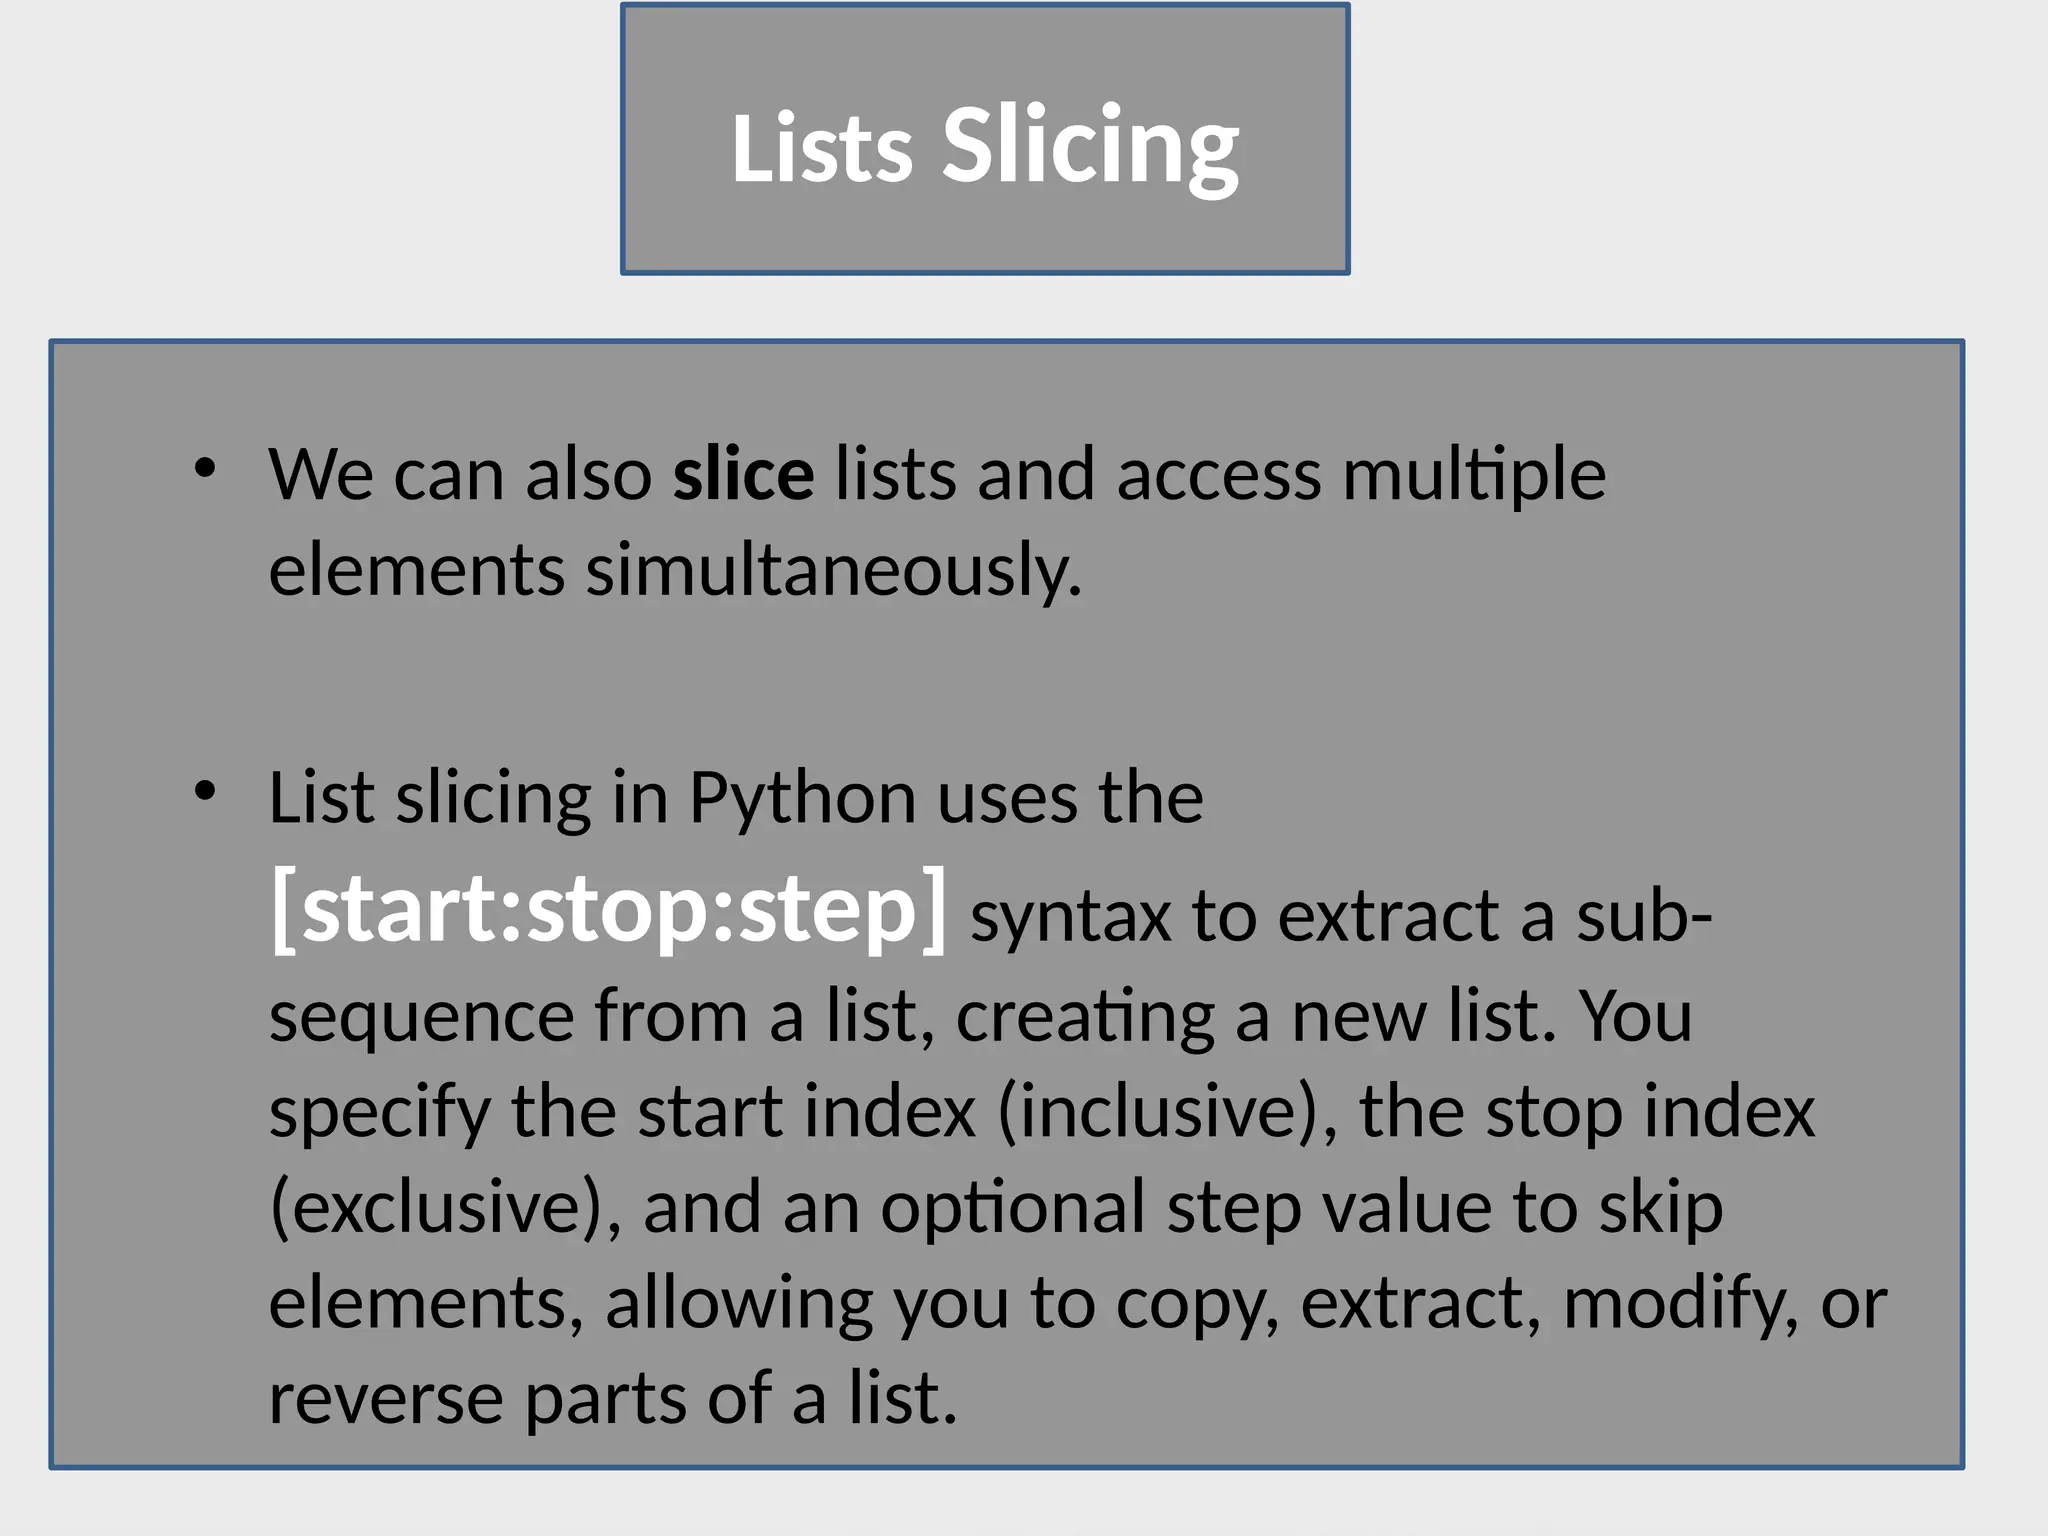2048x1536 pixels.
Task: Click the first bullet point marker
Action: coord(205,468)
